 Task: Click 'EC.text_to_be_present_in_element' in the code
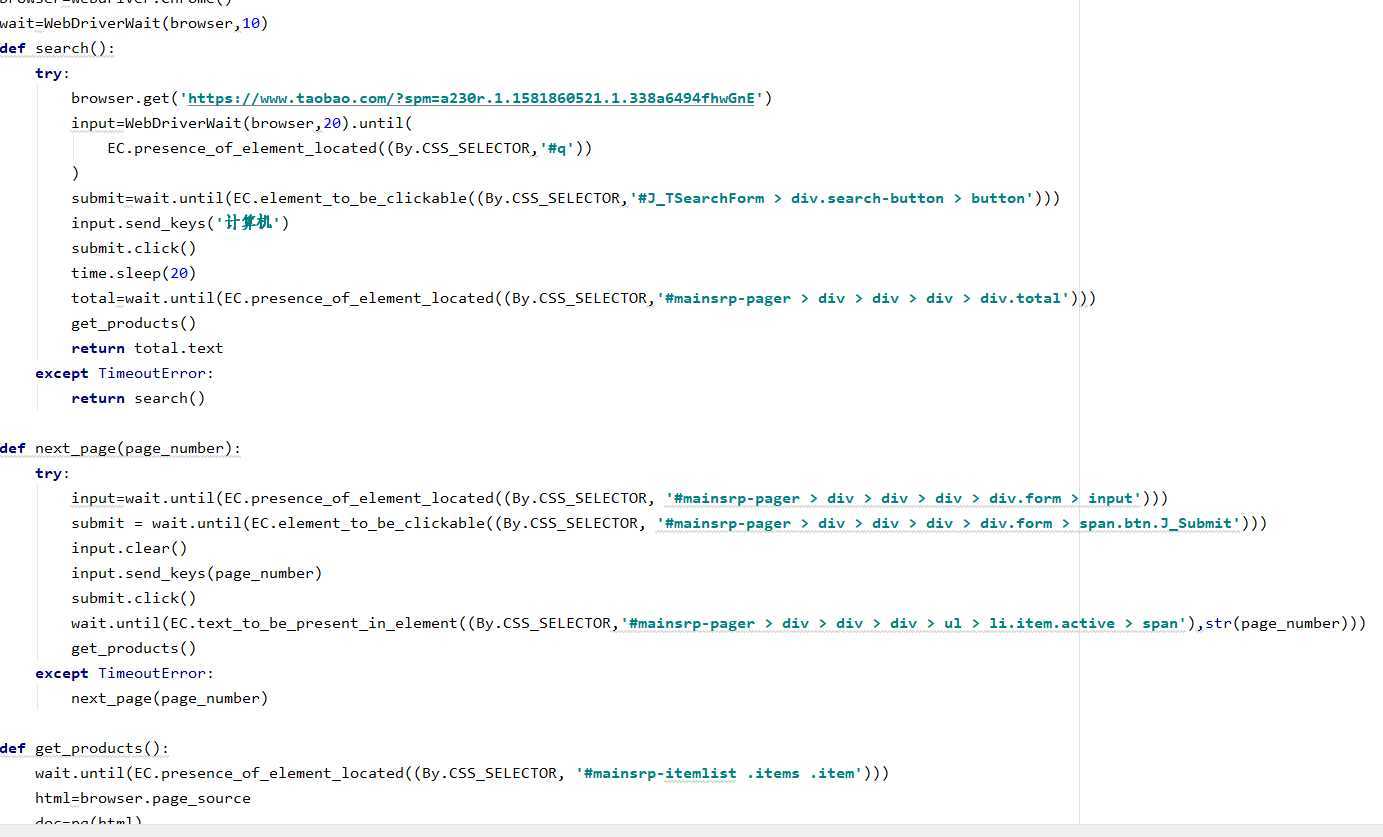pyautogui.click(x=313, y=623)
